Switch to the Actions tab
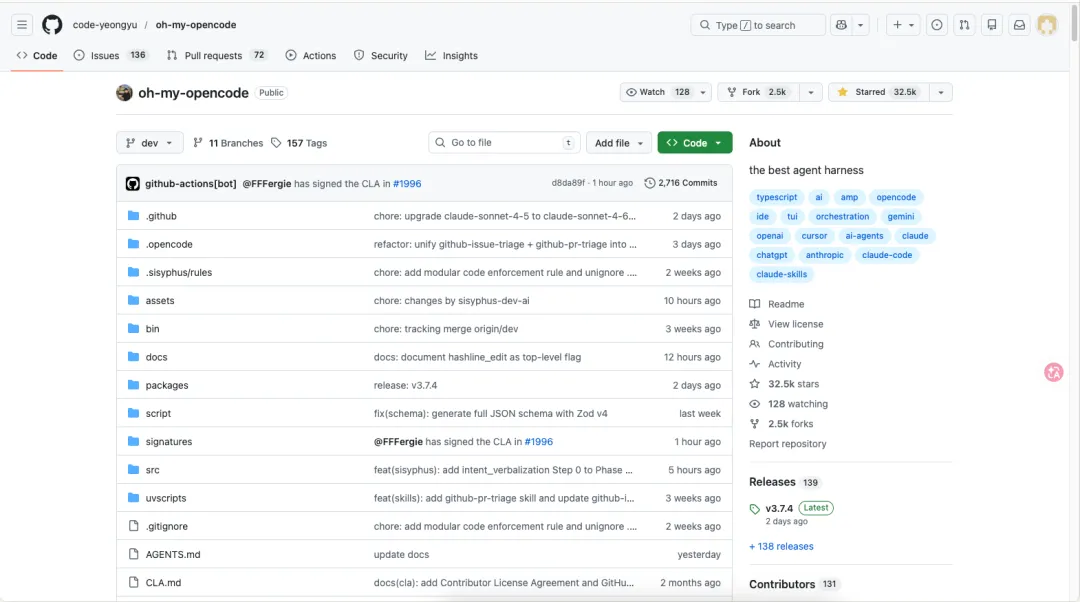 [311, 55]
